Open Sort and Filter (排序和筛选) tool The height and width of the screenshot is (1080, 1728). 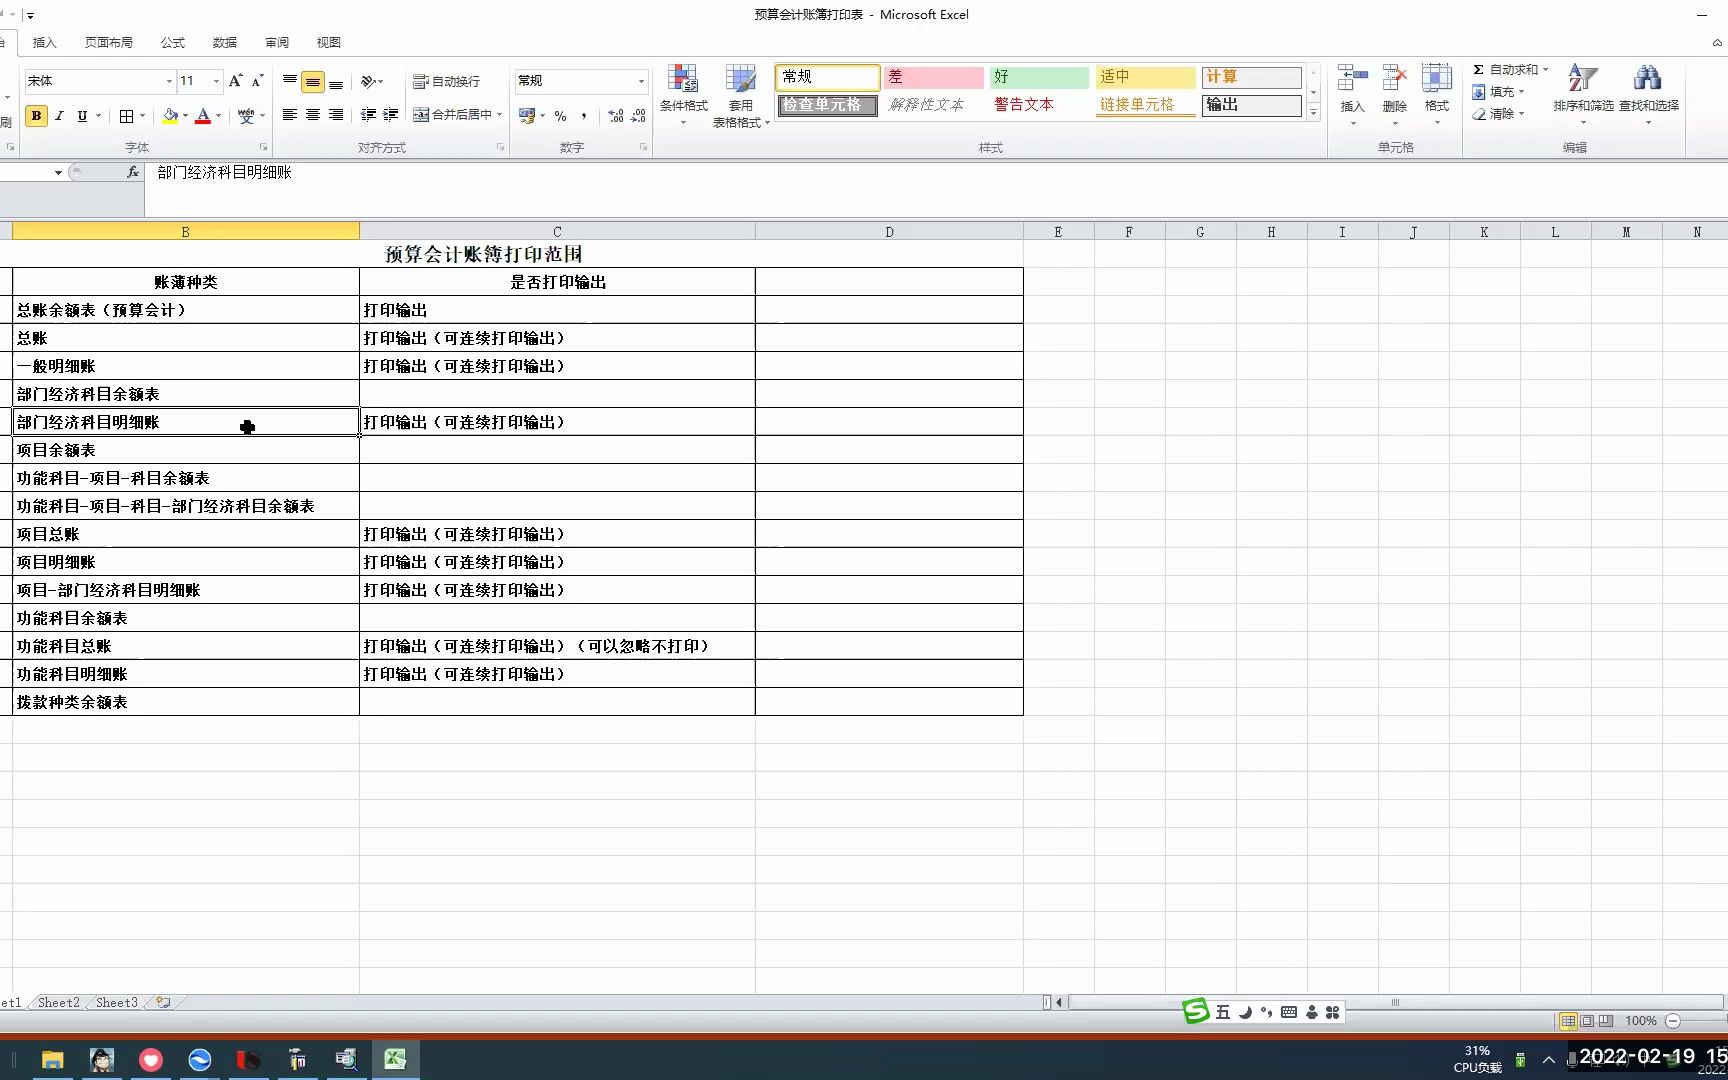tap(1580, 91)
